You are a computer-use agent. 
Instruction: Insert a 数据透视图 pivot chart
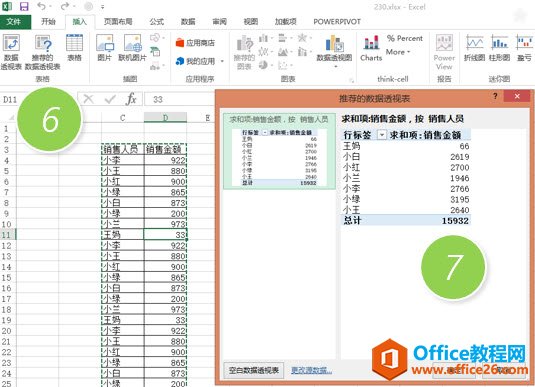[334, 49]
